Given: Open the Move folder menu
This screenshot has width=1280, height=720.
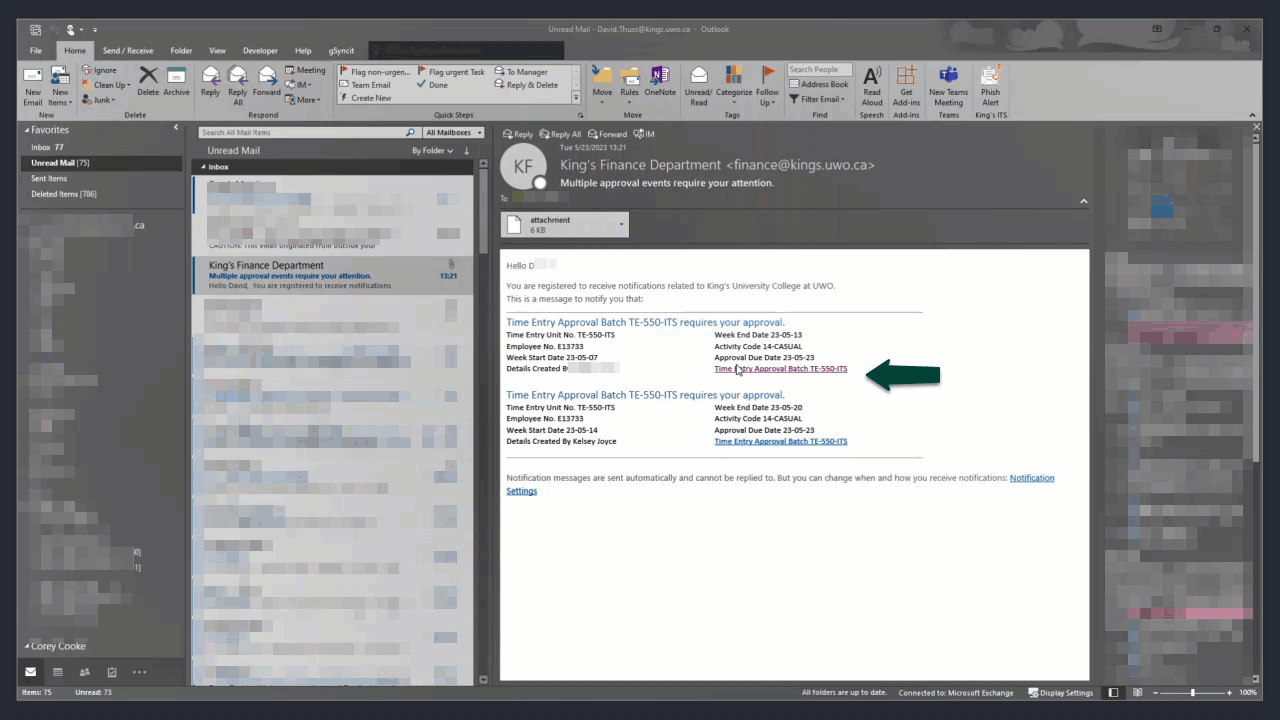Looking at the screenshot, I should click(x=602, y=84).
